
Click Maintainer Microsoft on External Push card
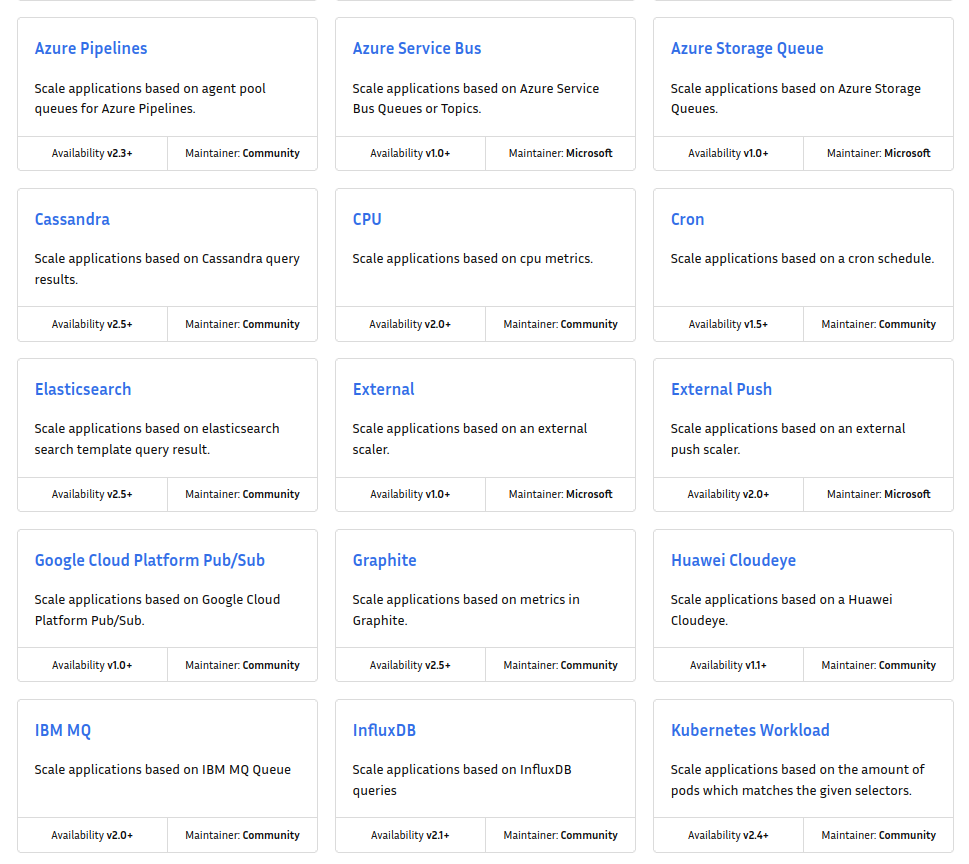click(x=879, y=494)
